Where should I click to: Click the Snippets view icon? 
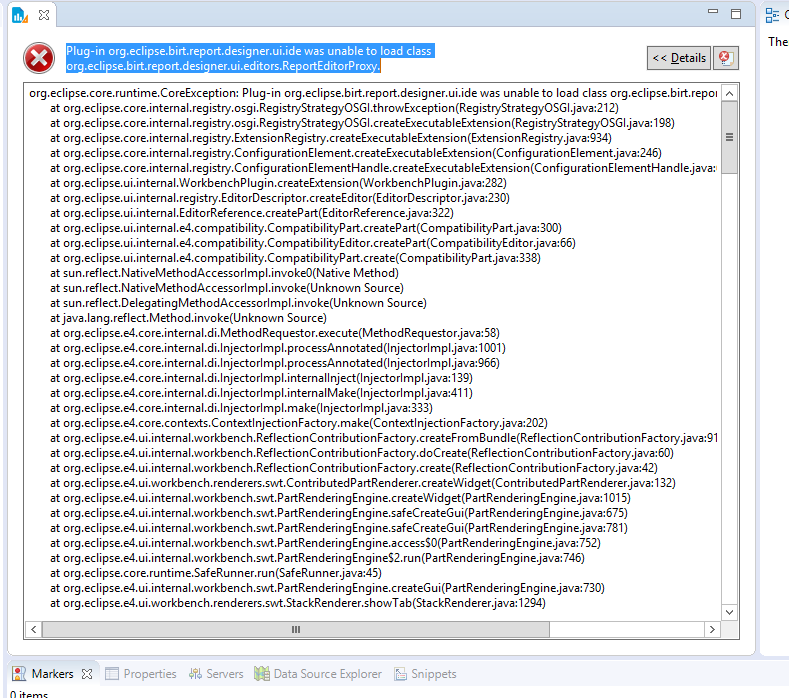click(x=401, y=674)
